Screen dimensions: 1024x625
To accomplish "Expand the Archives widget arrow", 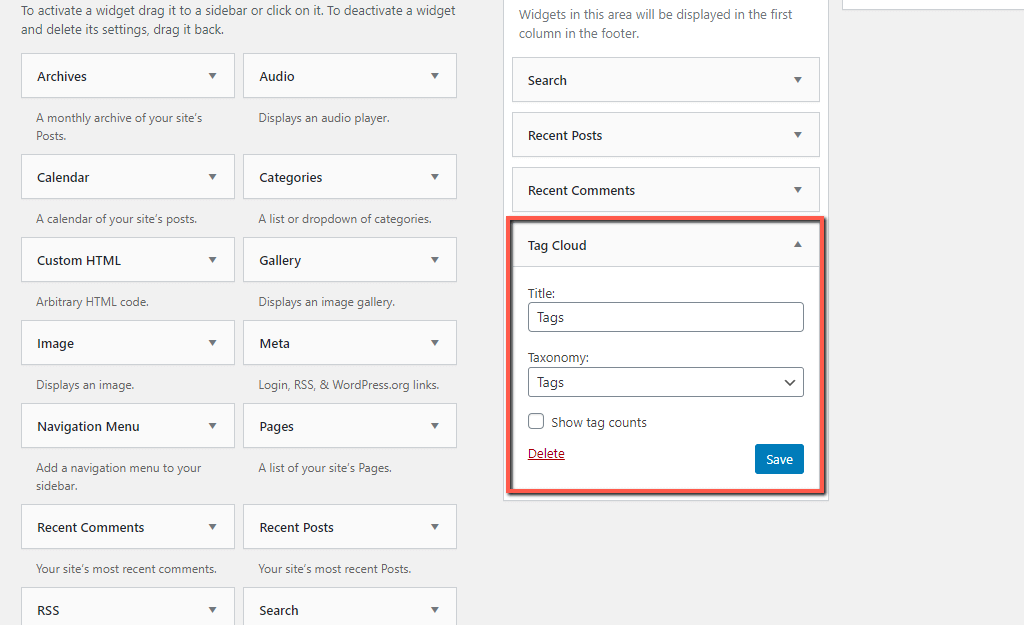I will 212,76.
